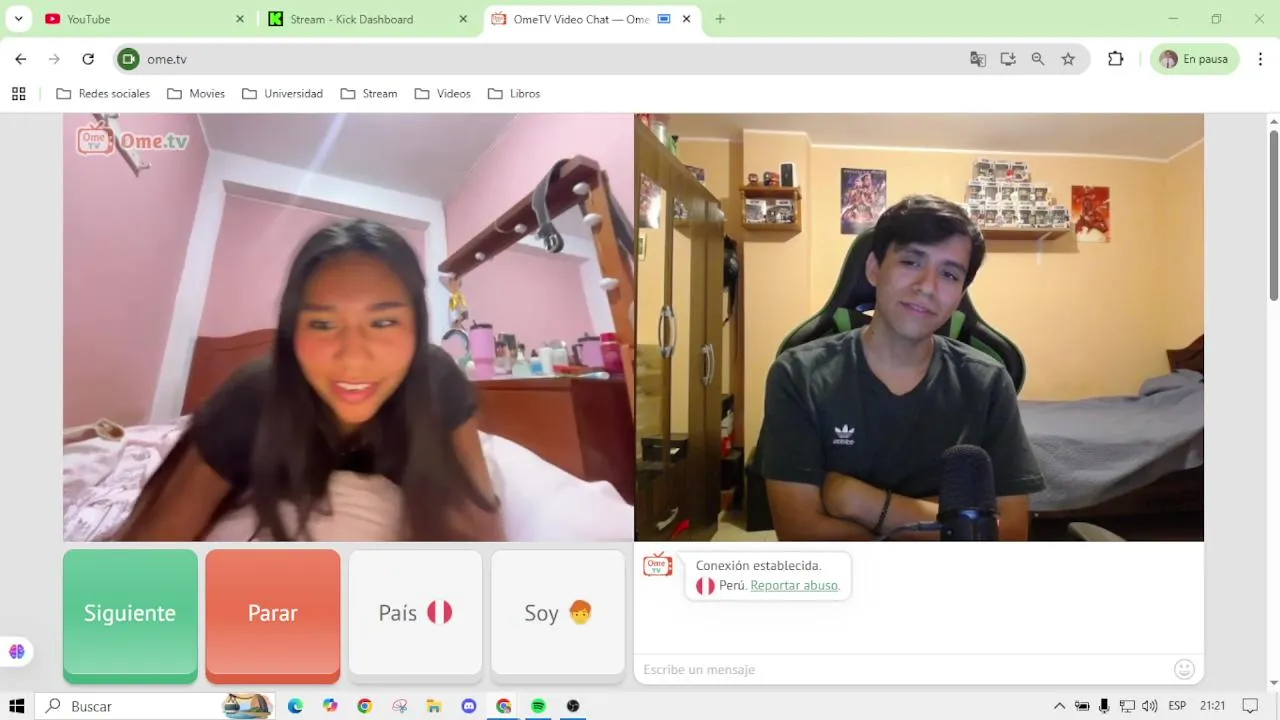Open the apps grid in bookmarks bar
Viewport: 1280px width, 720px height.
coord(18,94)
